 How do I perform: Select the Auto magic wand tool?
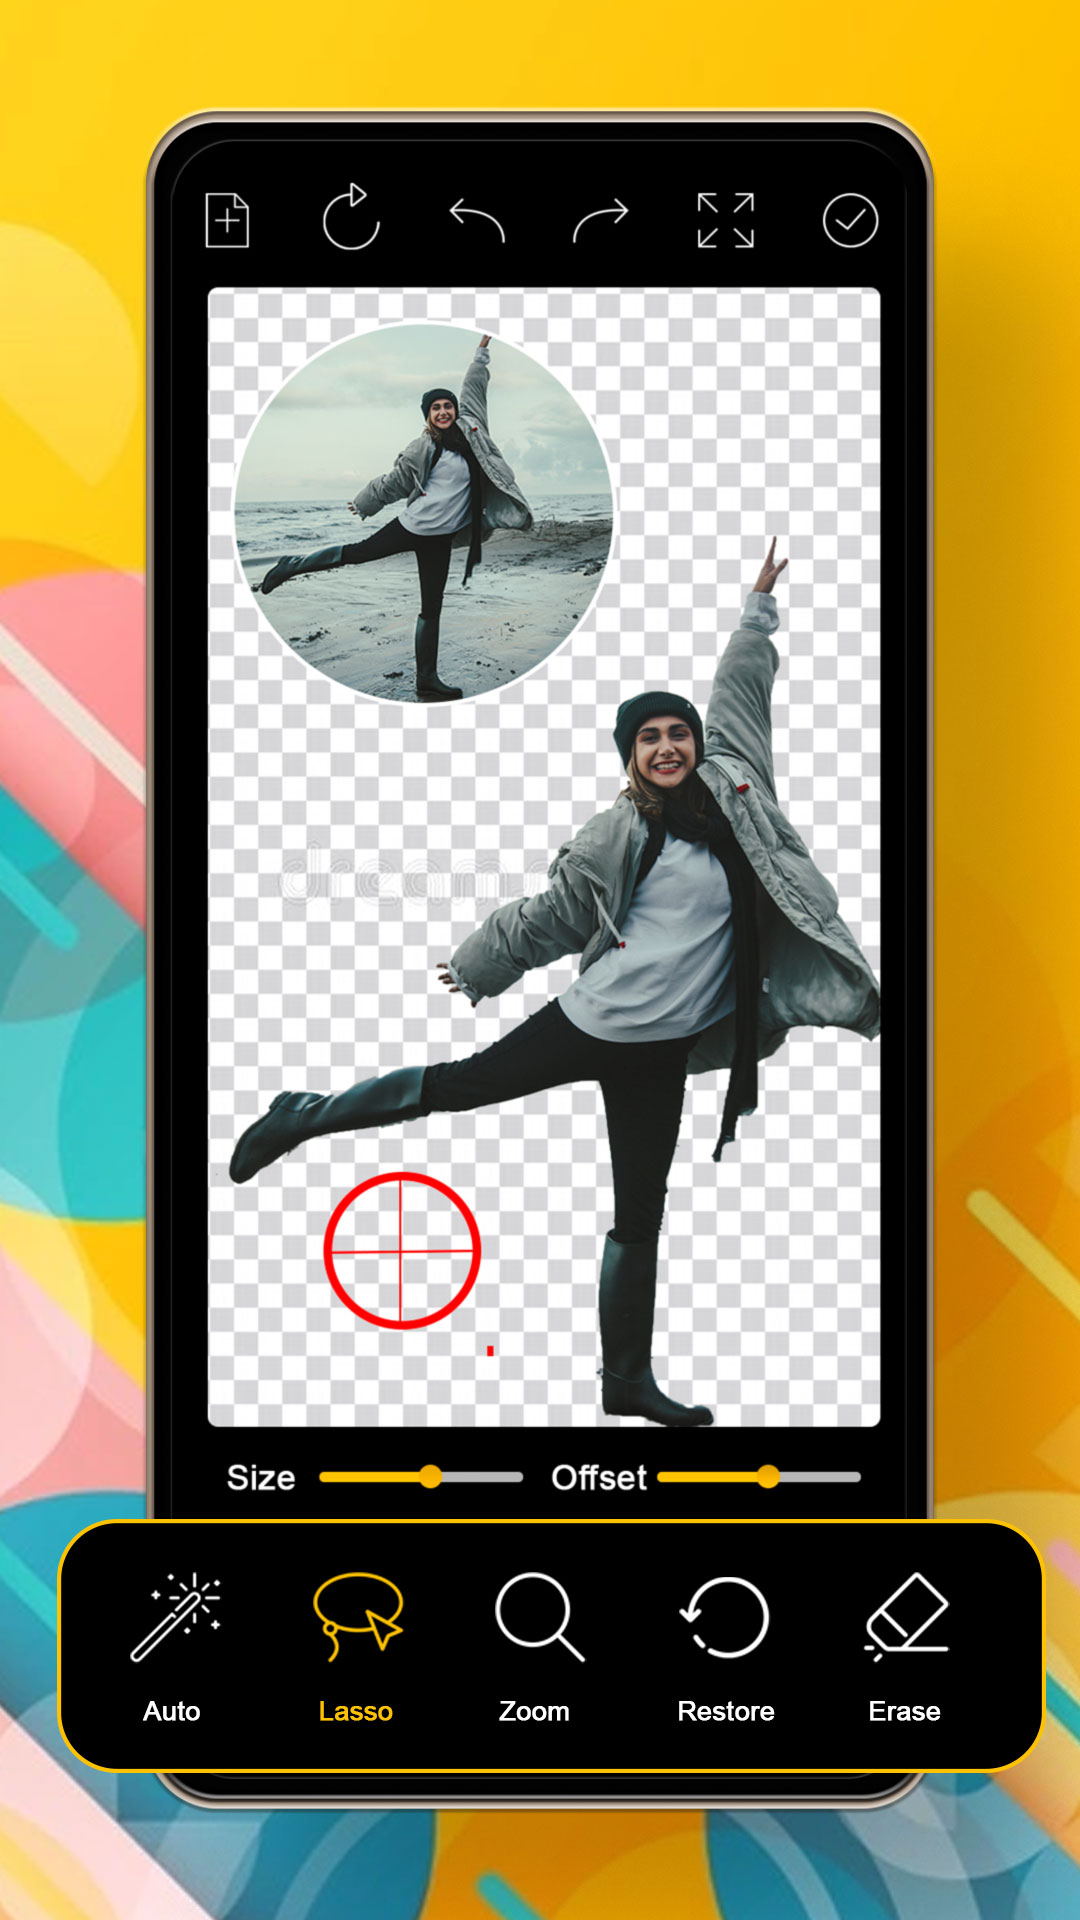pyautogui.click(x=175, y=1617)
